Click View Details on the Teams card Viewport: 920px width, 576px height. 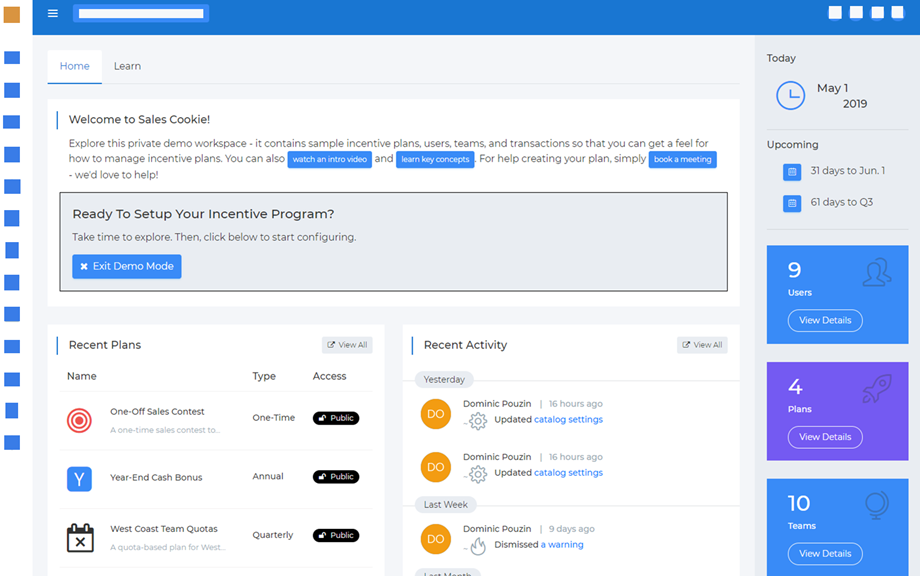[824, 553]
